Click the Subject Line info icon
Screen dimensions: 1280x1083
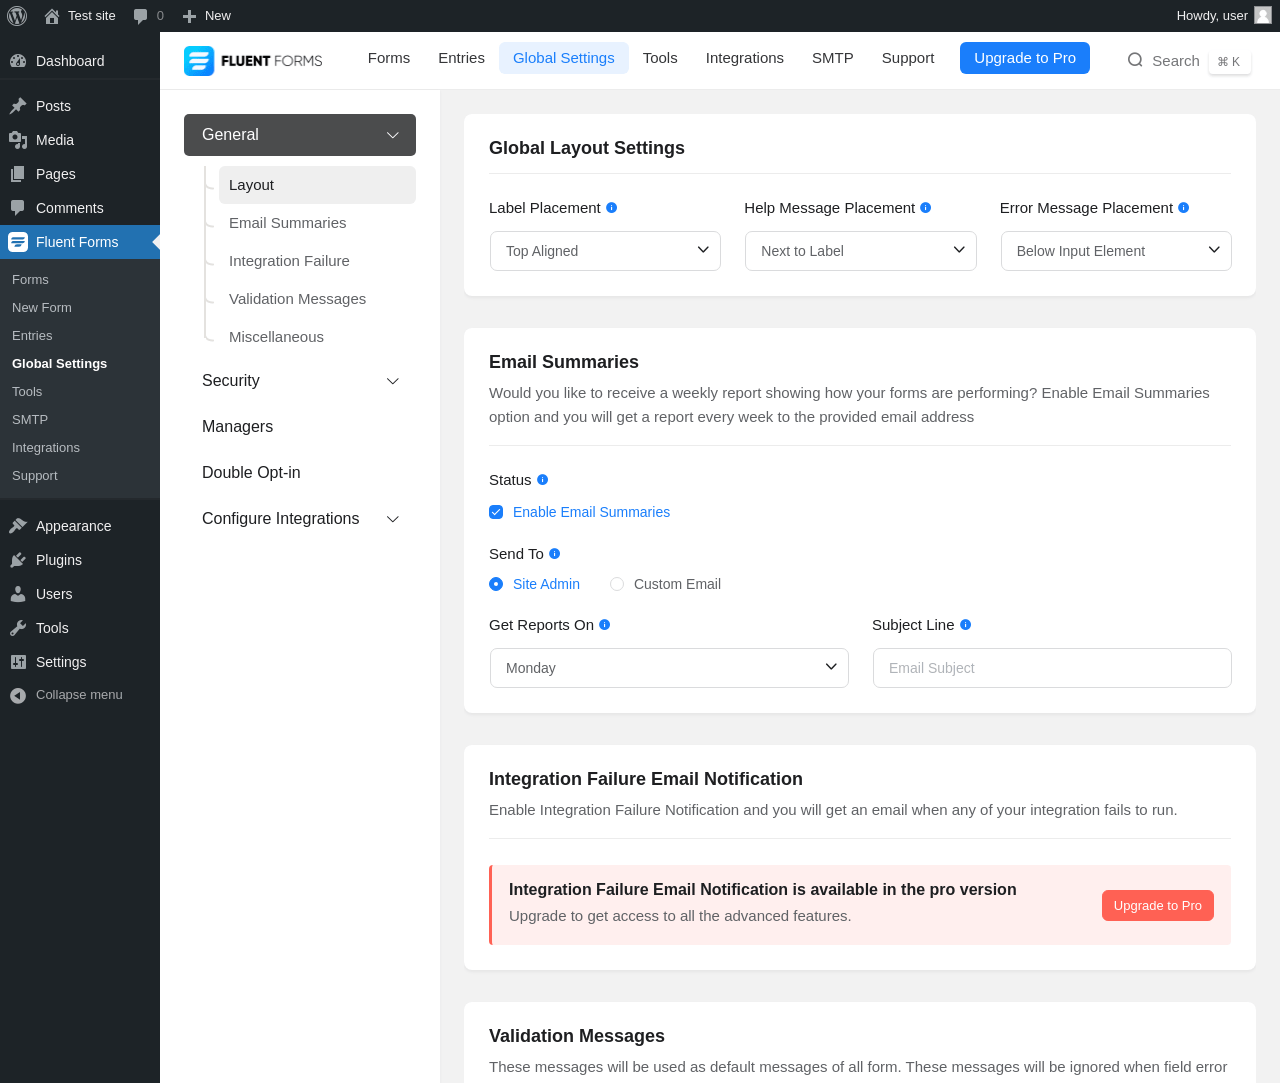[x=966, y=625]
